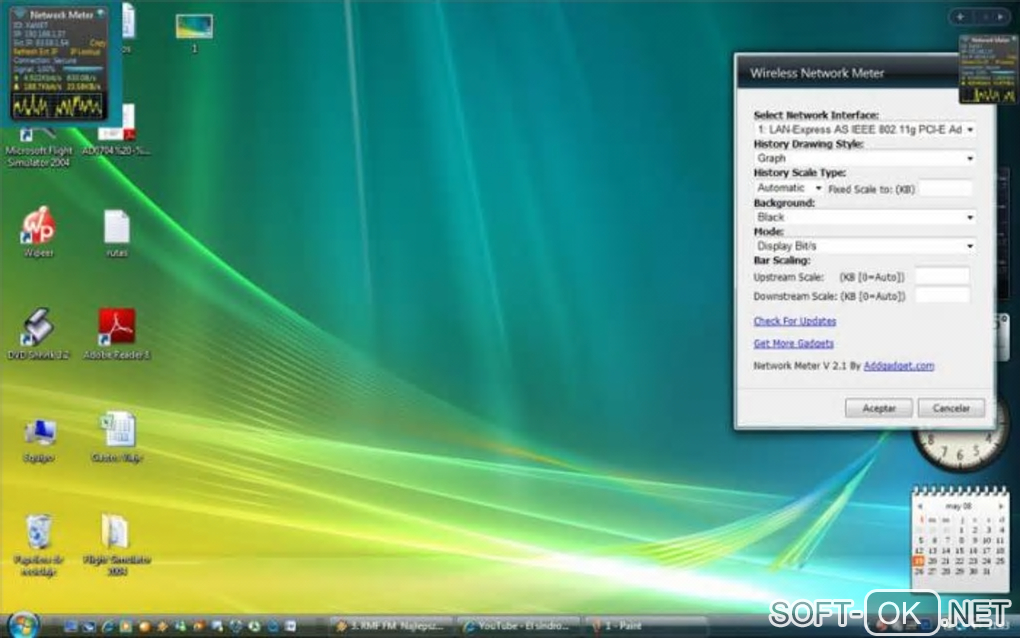The width and height of the screenshot is (1020, 638).
Task: Click the Get More Gadgets link
Action: click(x=794, y=343)
